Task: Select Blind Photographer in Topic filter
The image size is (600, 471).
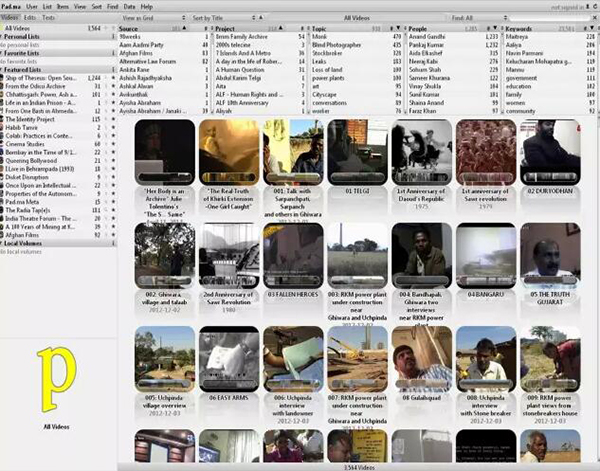Action: click(357, 45)
